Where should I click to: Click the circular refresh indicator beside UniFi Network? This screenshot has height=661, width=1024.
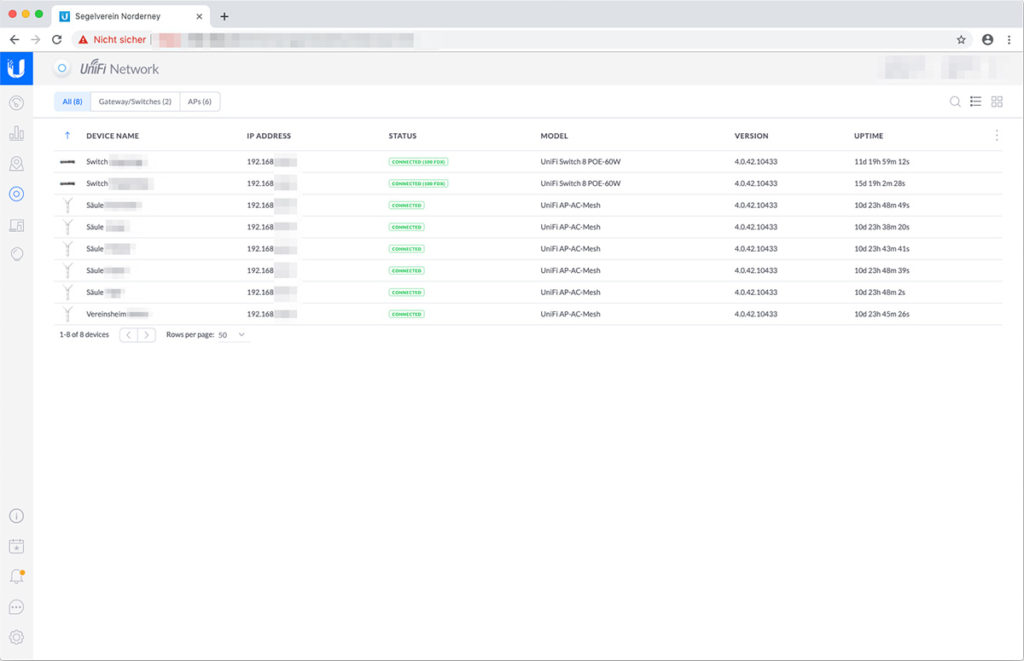(x=62, y=68)
